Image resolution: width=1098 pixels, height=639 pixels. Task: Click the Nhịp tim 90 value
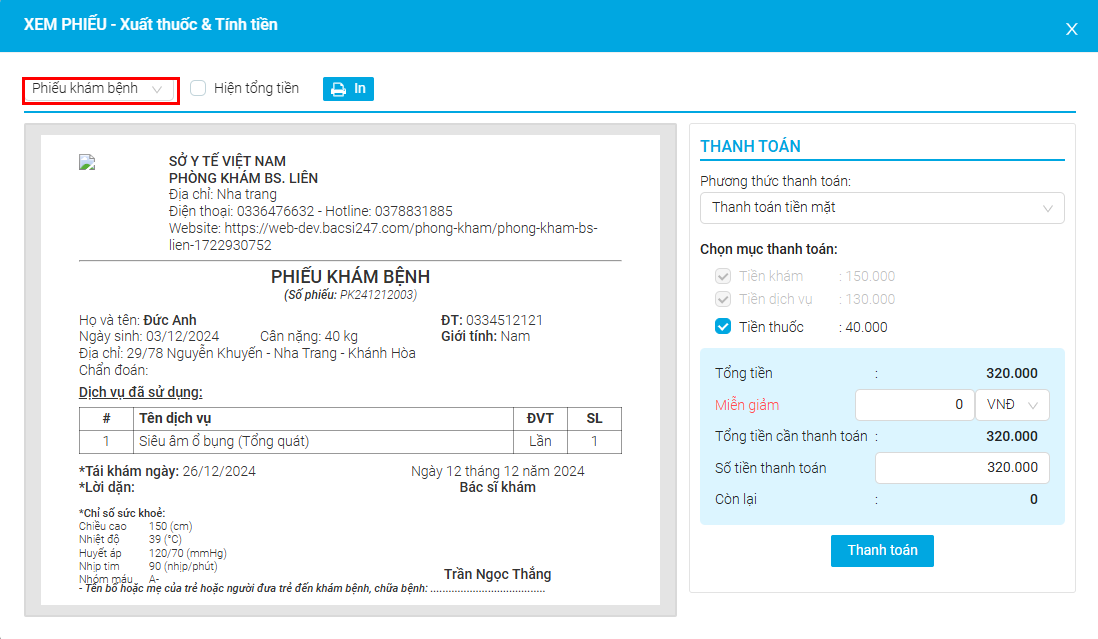coord(183,566)
